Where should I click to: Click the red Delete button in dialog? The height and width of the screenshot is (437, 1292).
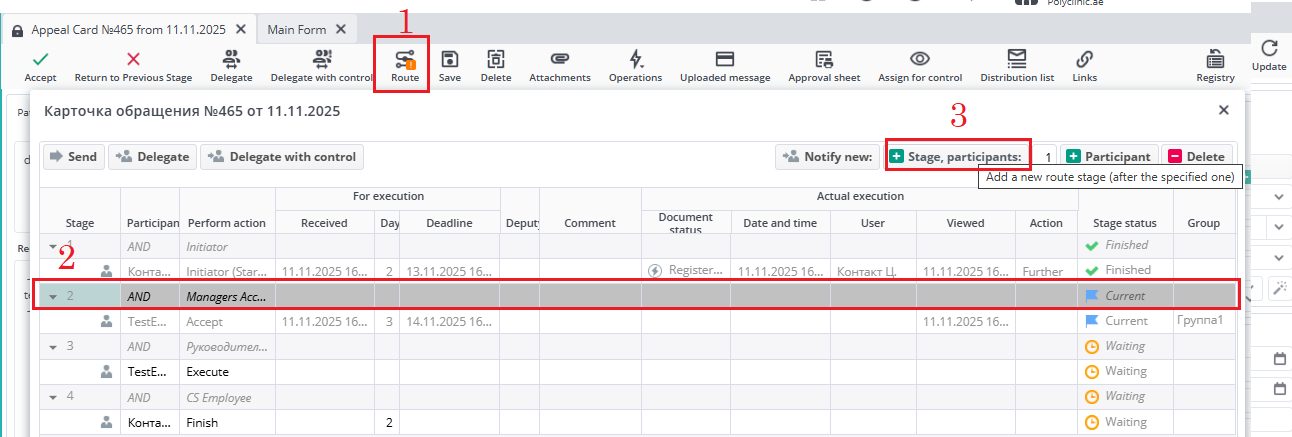tap(1196, 157)
